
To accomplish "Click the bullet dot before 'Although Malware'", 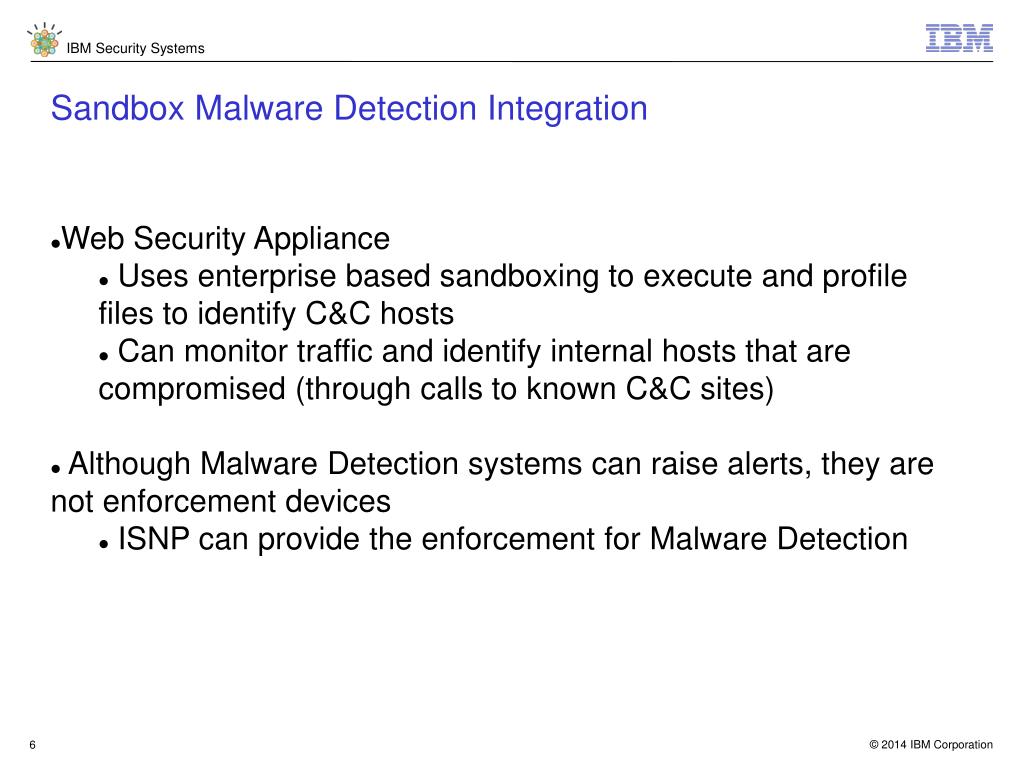I will point(56,470).
